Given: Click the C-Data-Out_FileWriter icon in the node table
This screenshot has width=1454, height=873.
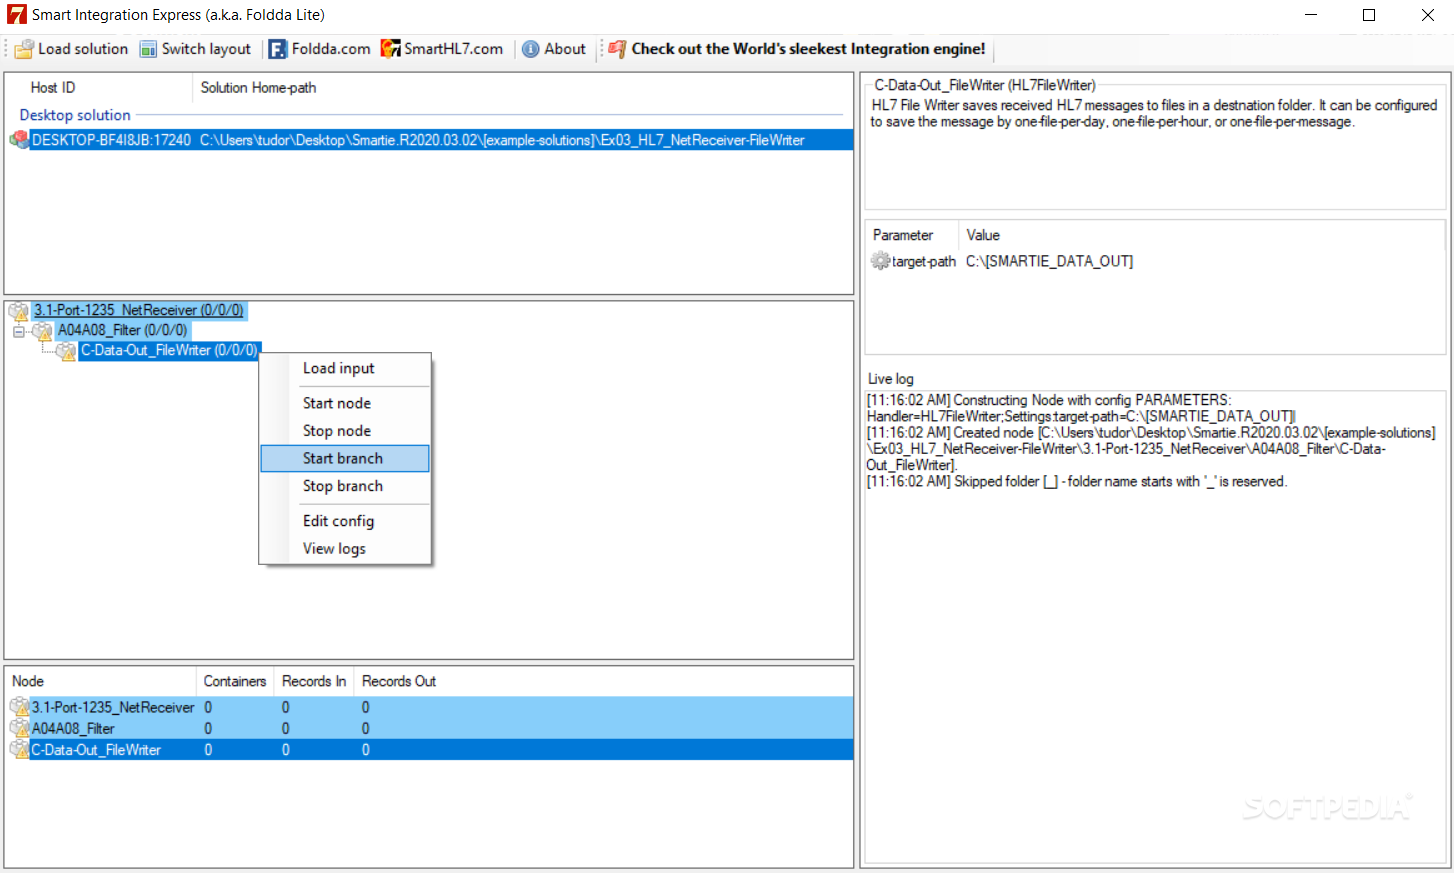Looking at the screenshot, I should click(20, 750).
